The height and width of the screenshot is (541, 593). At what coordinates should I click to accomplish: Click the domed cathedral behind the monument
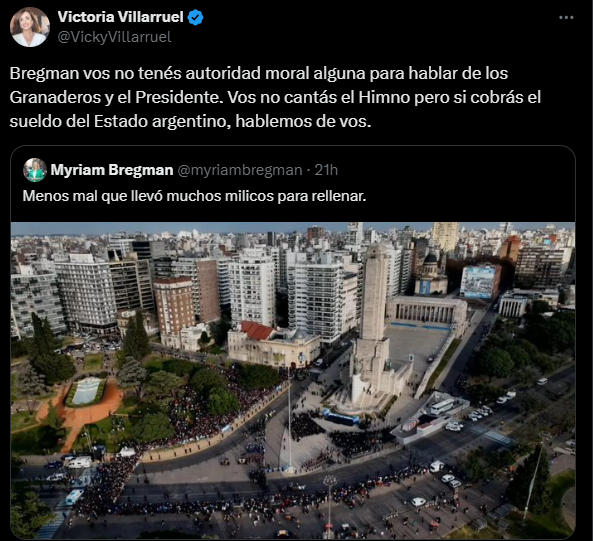tap(430, 275)
